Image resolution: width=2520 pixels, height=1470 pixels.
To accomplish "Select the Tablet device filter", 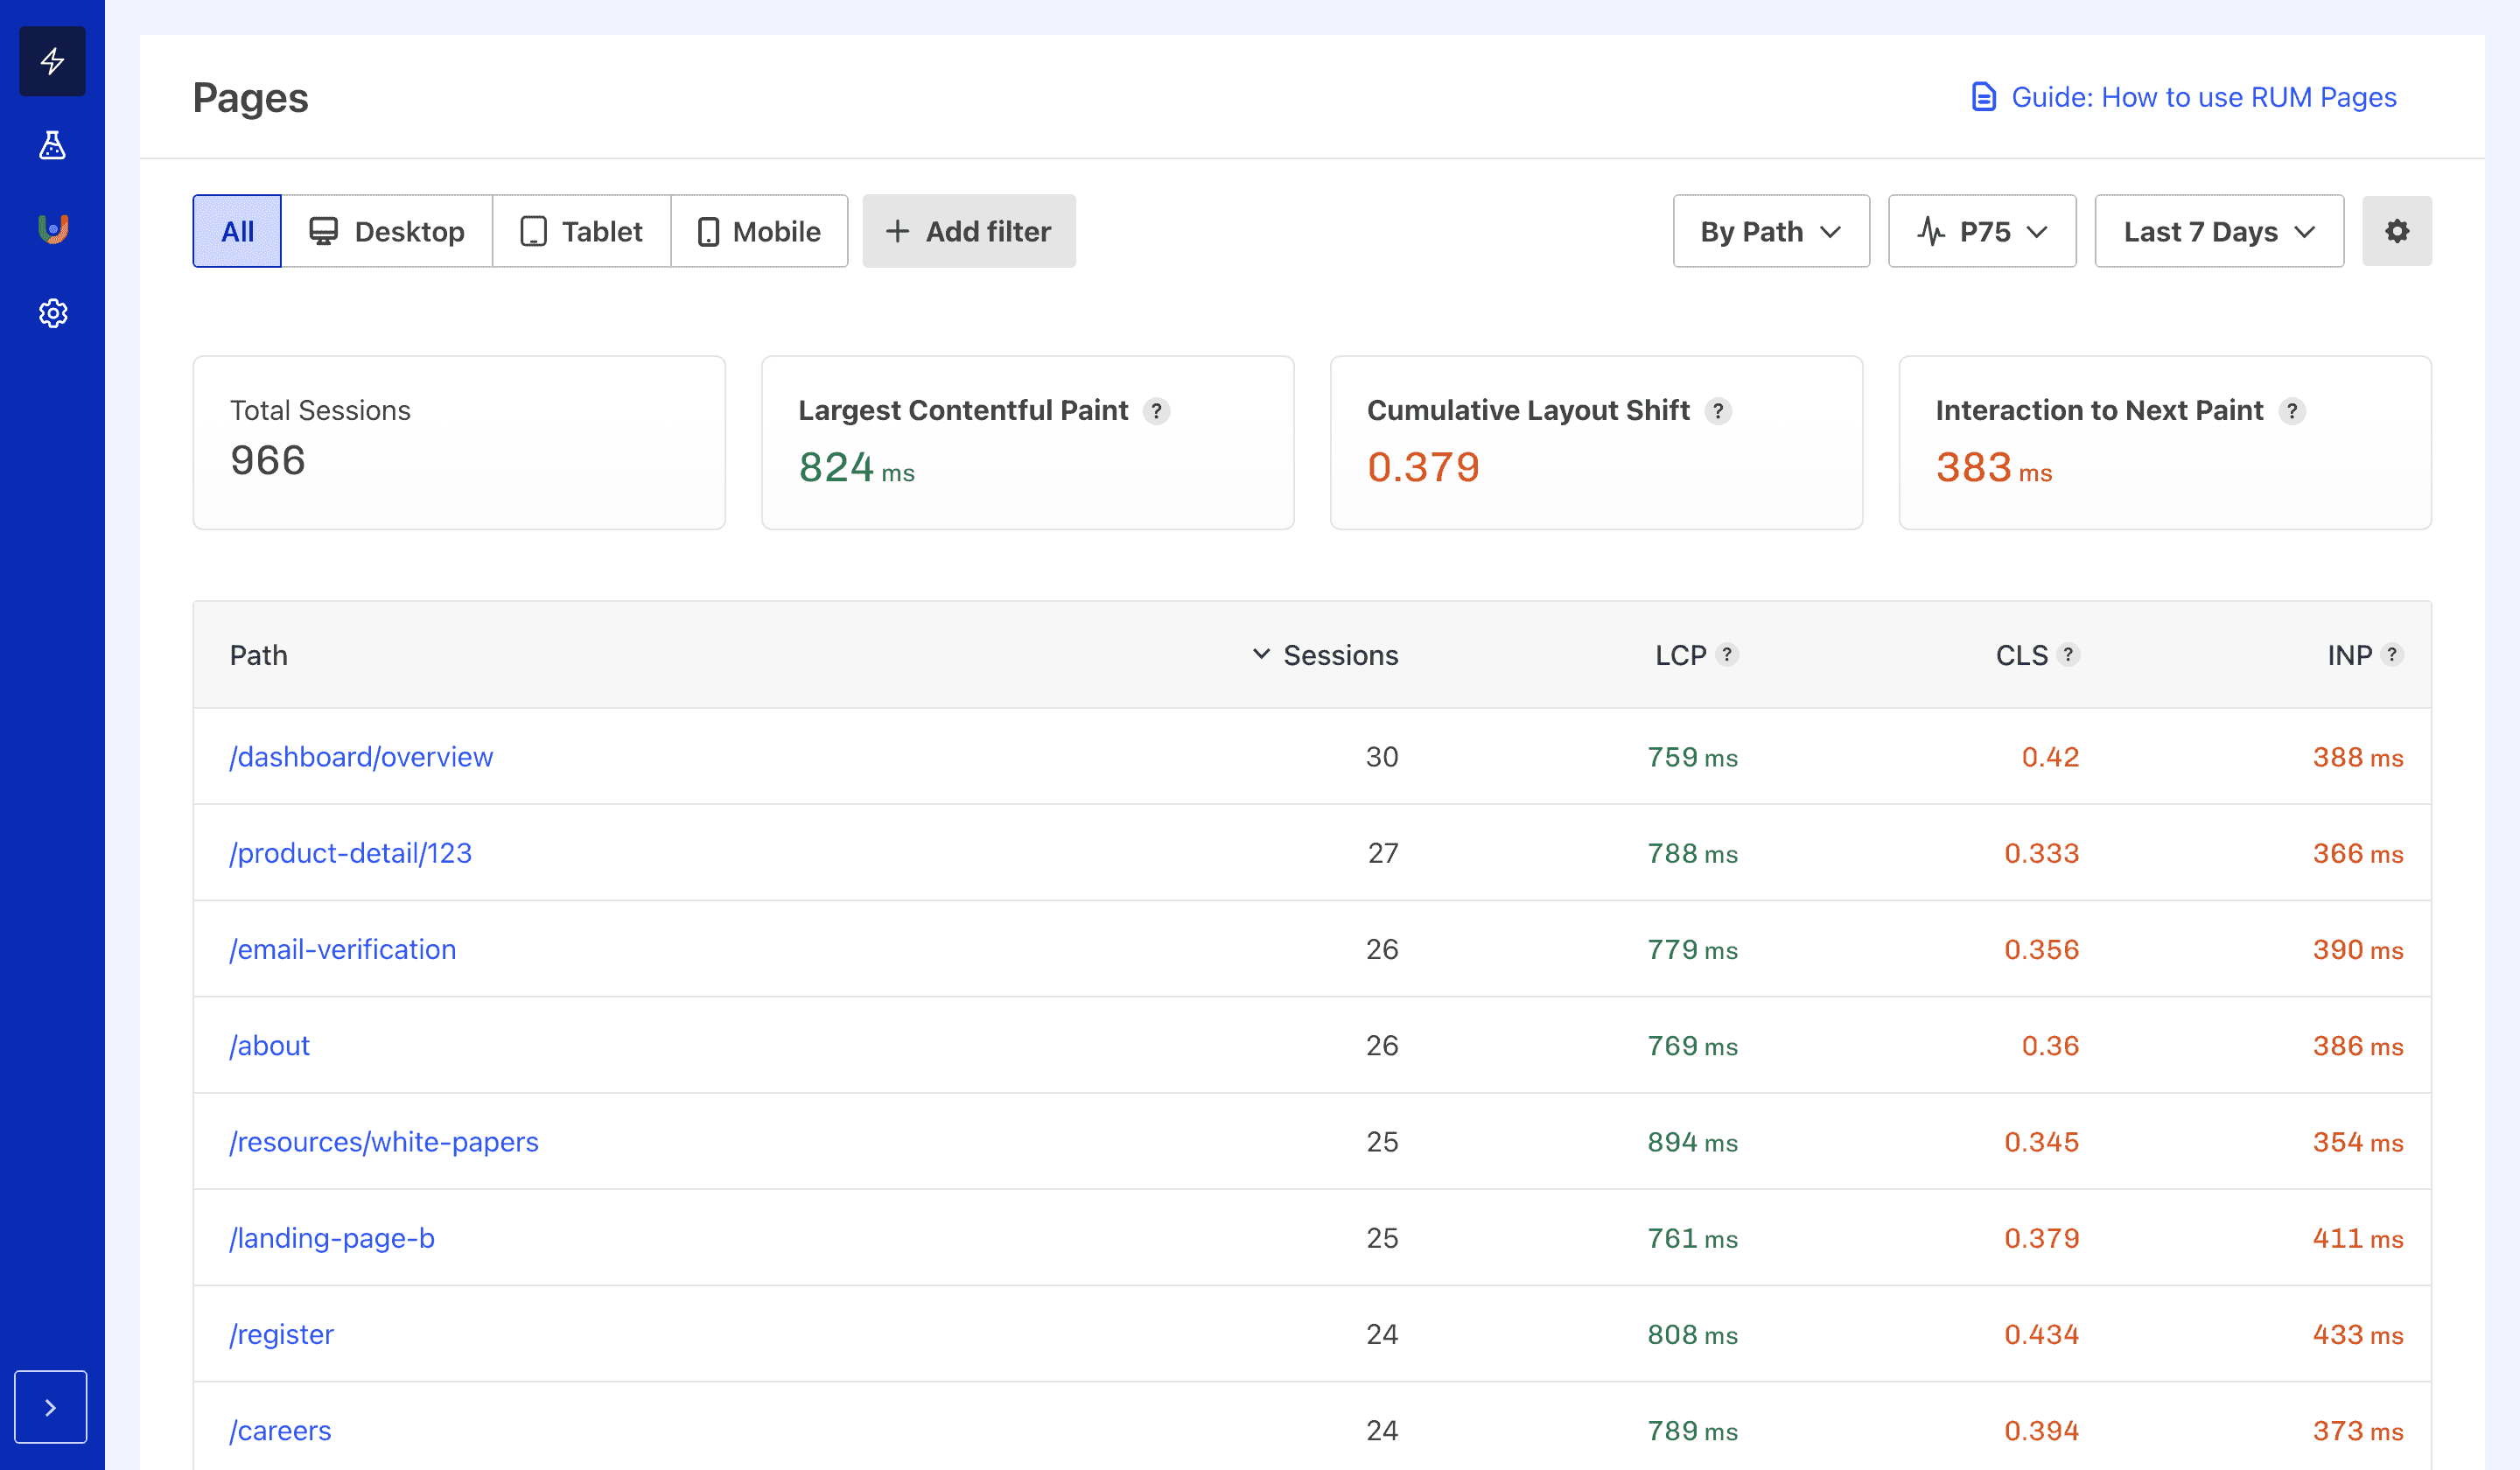I will [x=581, y=231].
